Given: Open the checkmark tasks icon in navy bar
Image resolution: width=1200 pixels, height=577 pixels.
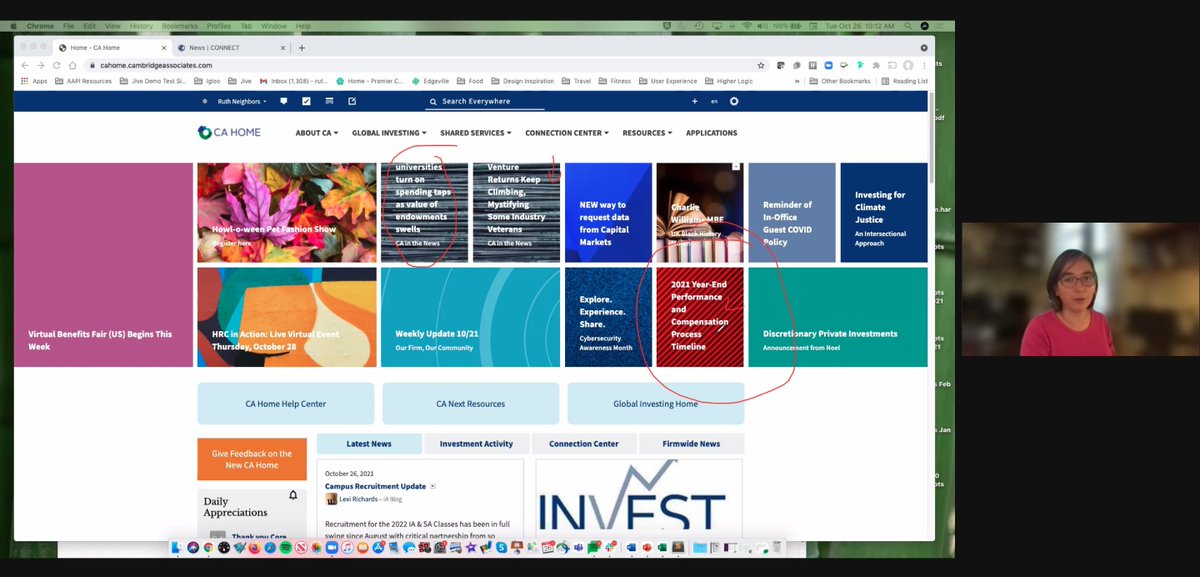Looking at the screenshot, I should pyautogui.click(x=306, y=101).
